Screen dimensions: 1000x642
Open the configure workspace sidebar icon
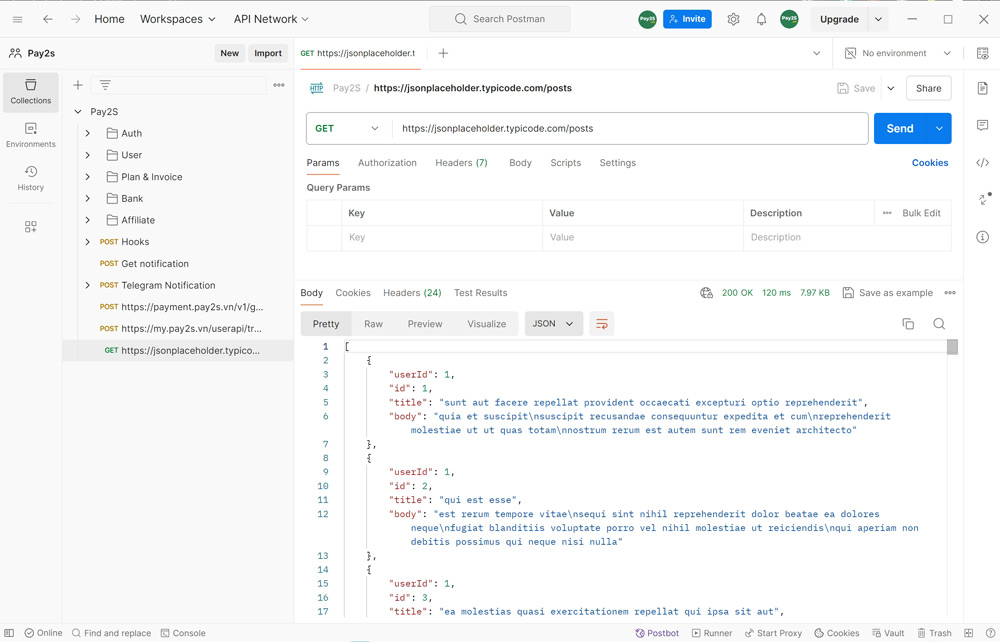(31, 226)
